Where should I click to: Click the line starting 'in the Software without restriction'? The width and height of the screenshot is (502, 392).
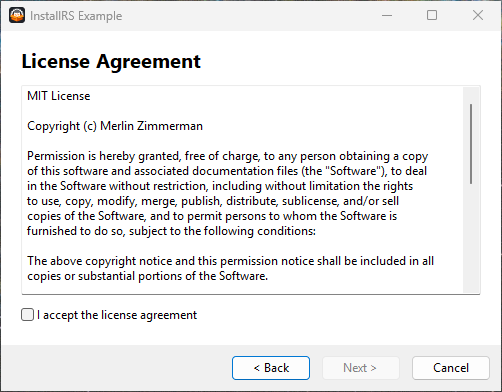220,186
